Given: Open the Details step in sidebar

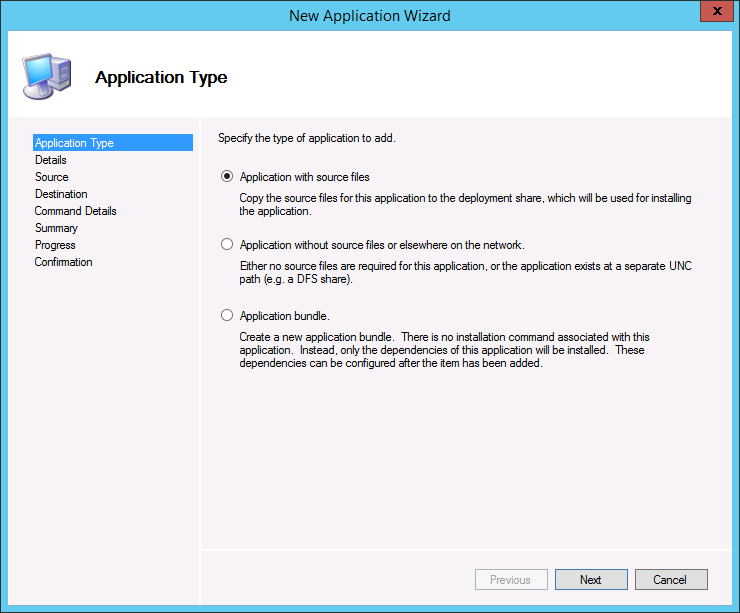Looking at the screenshot, I should [x=51, y=160].
